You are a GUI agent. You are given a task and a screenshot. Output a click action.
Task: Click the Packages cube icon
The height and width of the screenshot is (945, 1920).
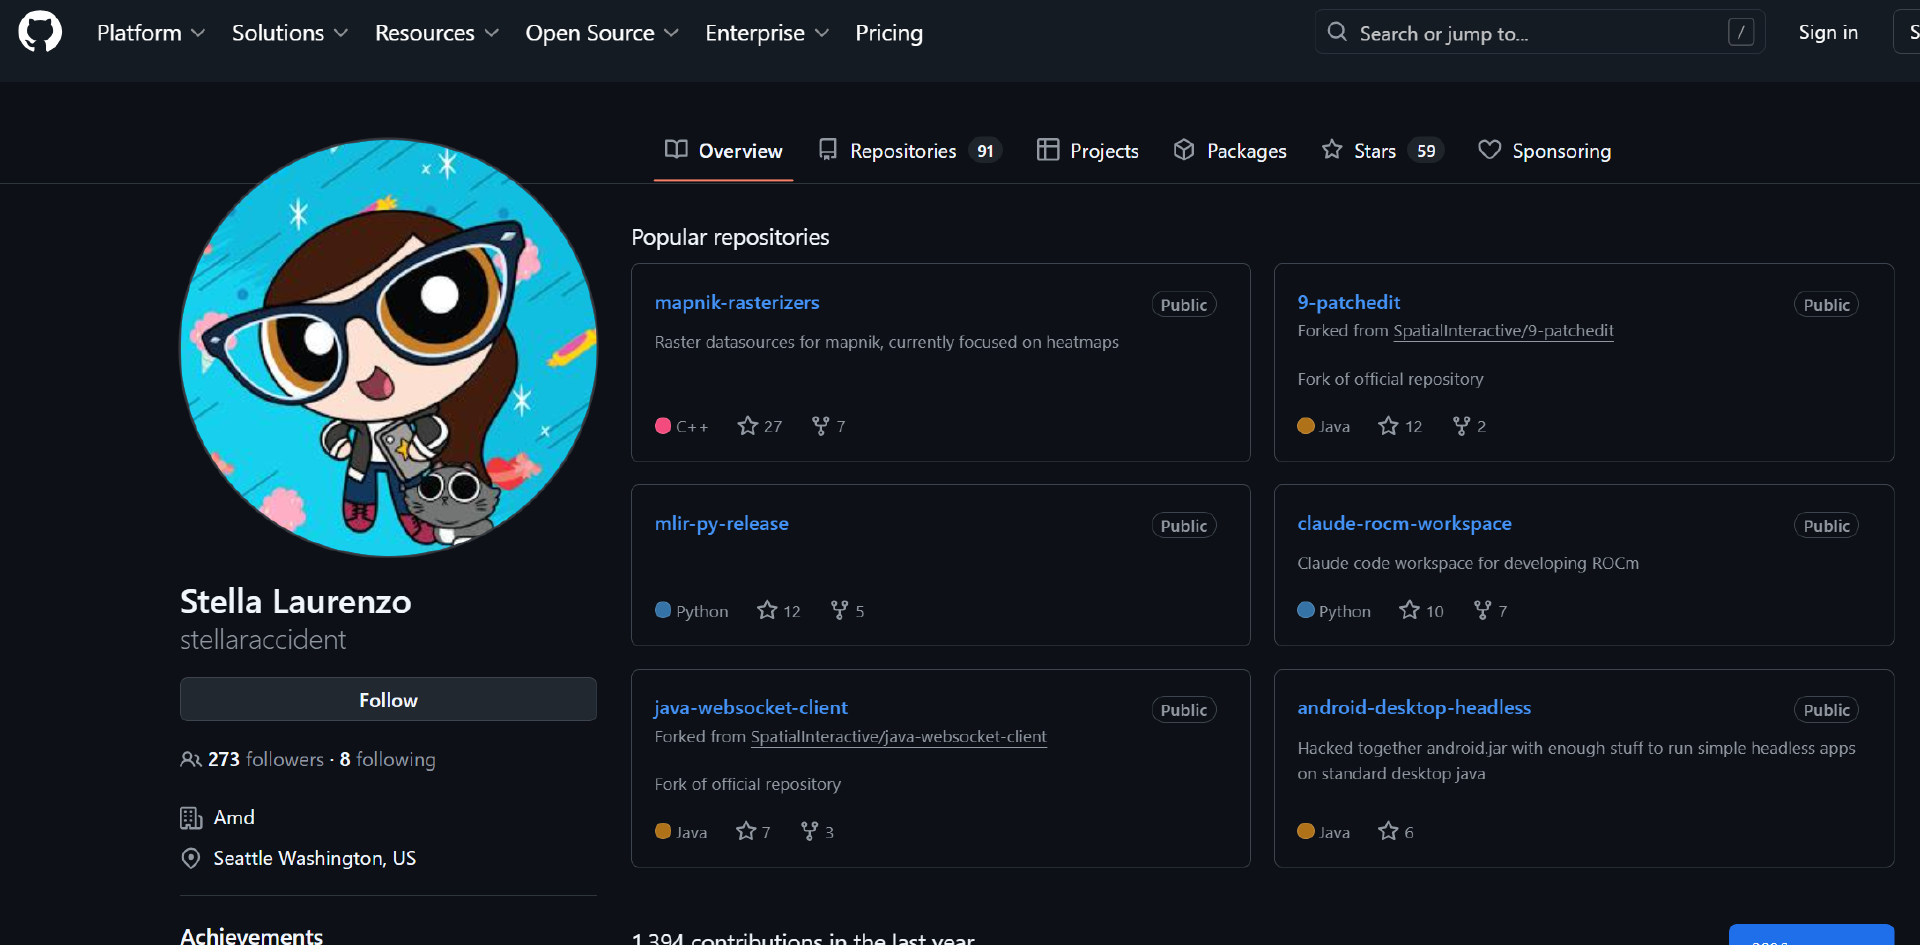[1184, 150]
